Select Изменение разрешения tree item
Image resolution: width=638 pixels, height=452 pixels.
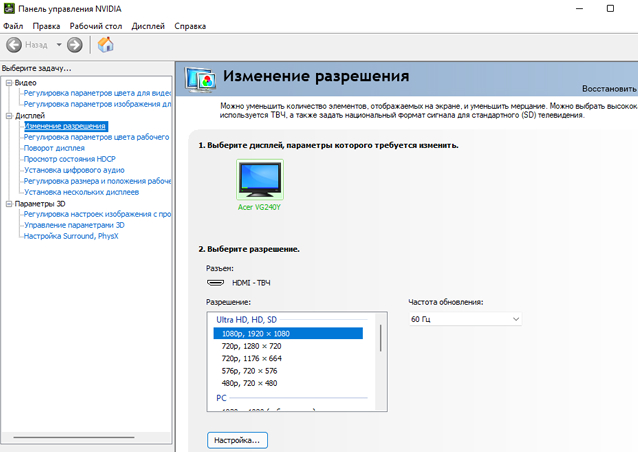[x=65, y=126]
